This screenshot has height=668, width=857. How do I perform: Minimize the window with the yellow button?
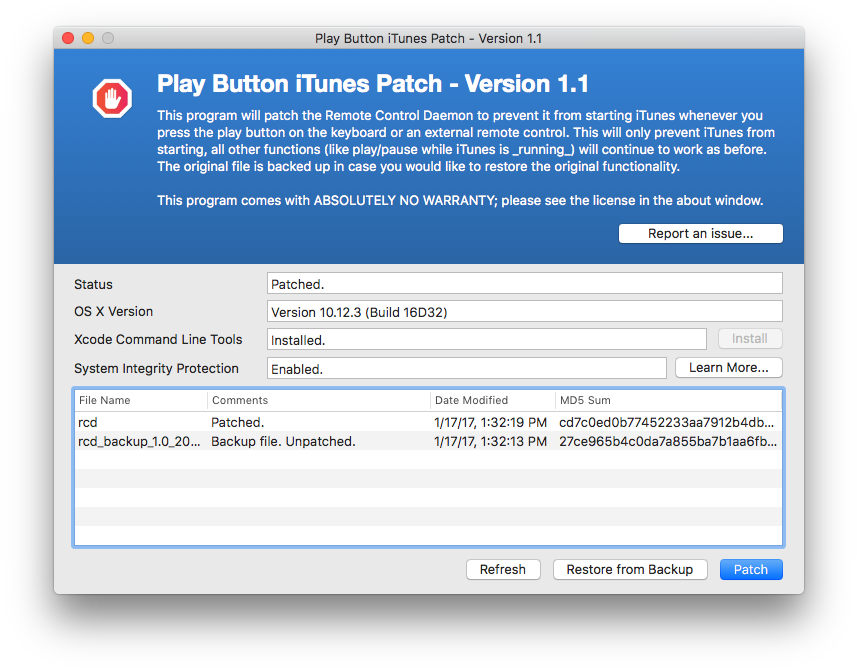[x=88, y=38]
